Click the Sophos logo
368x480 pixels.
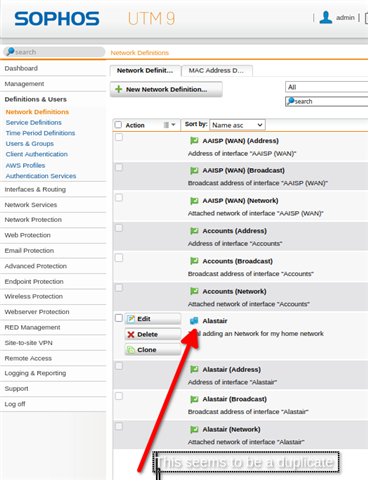tap(57, 19)
